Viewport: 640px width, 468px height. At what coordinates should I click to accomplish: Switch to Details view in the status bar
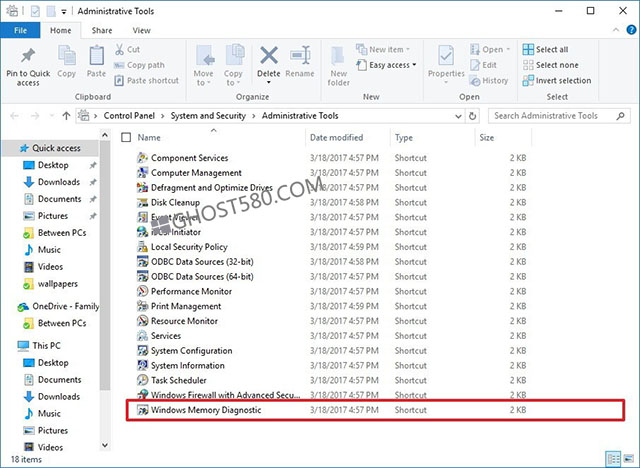[x=613, y=459]
